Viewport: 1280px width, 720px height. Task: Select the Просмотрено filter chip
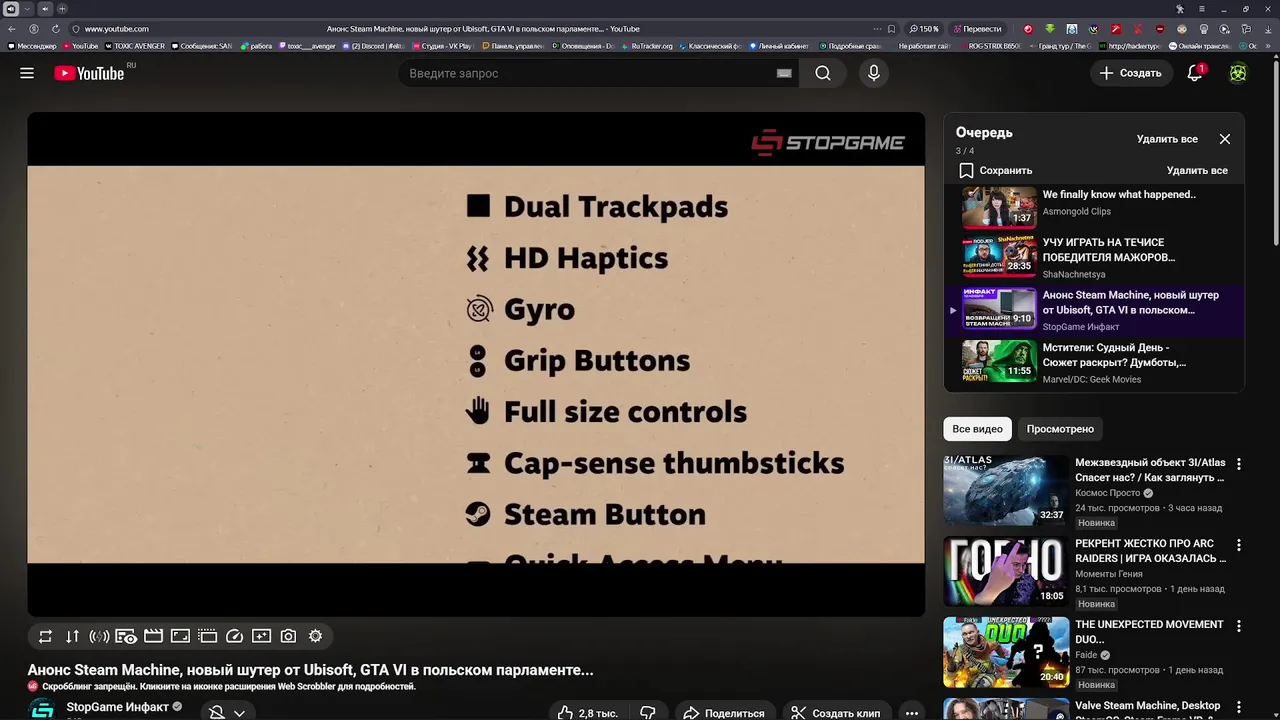(x=1060, y=429)
